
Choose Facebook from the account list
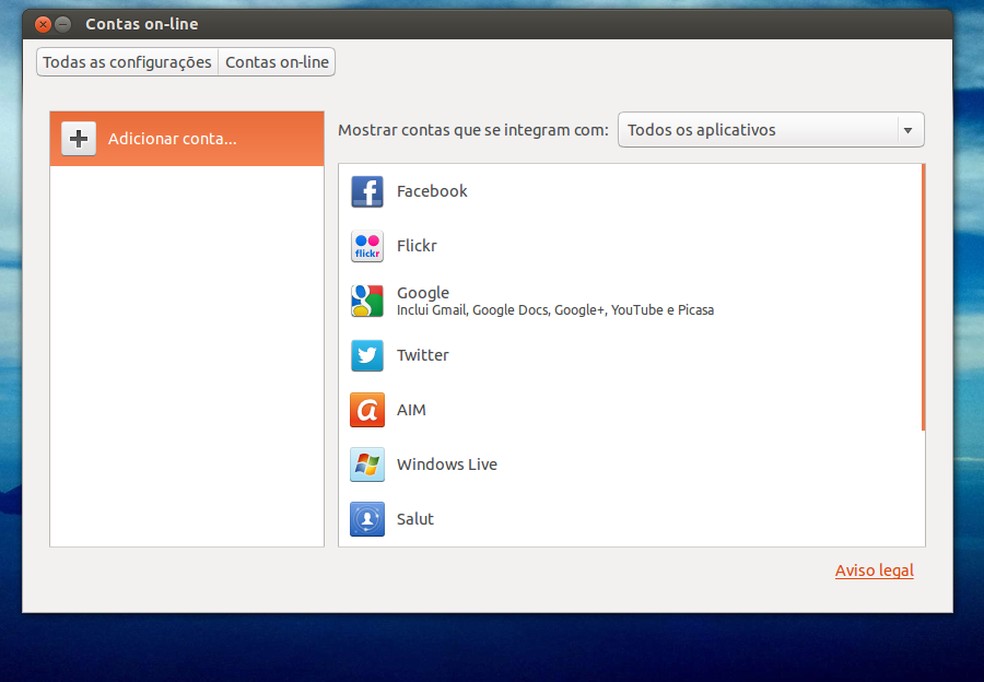coord(431,191)
